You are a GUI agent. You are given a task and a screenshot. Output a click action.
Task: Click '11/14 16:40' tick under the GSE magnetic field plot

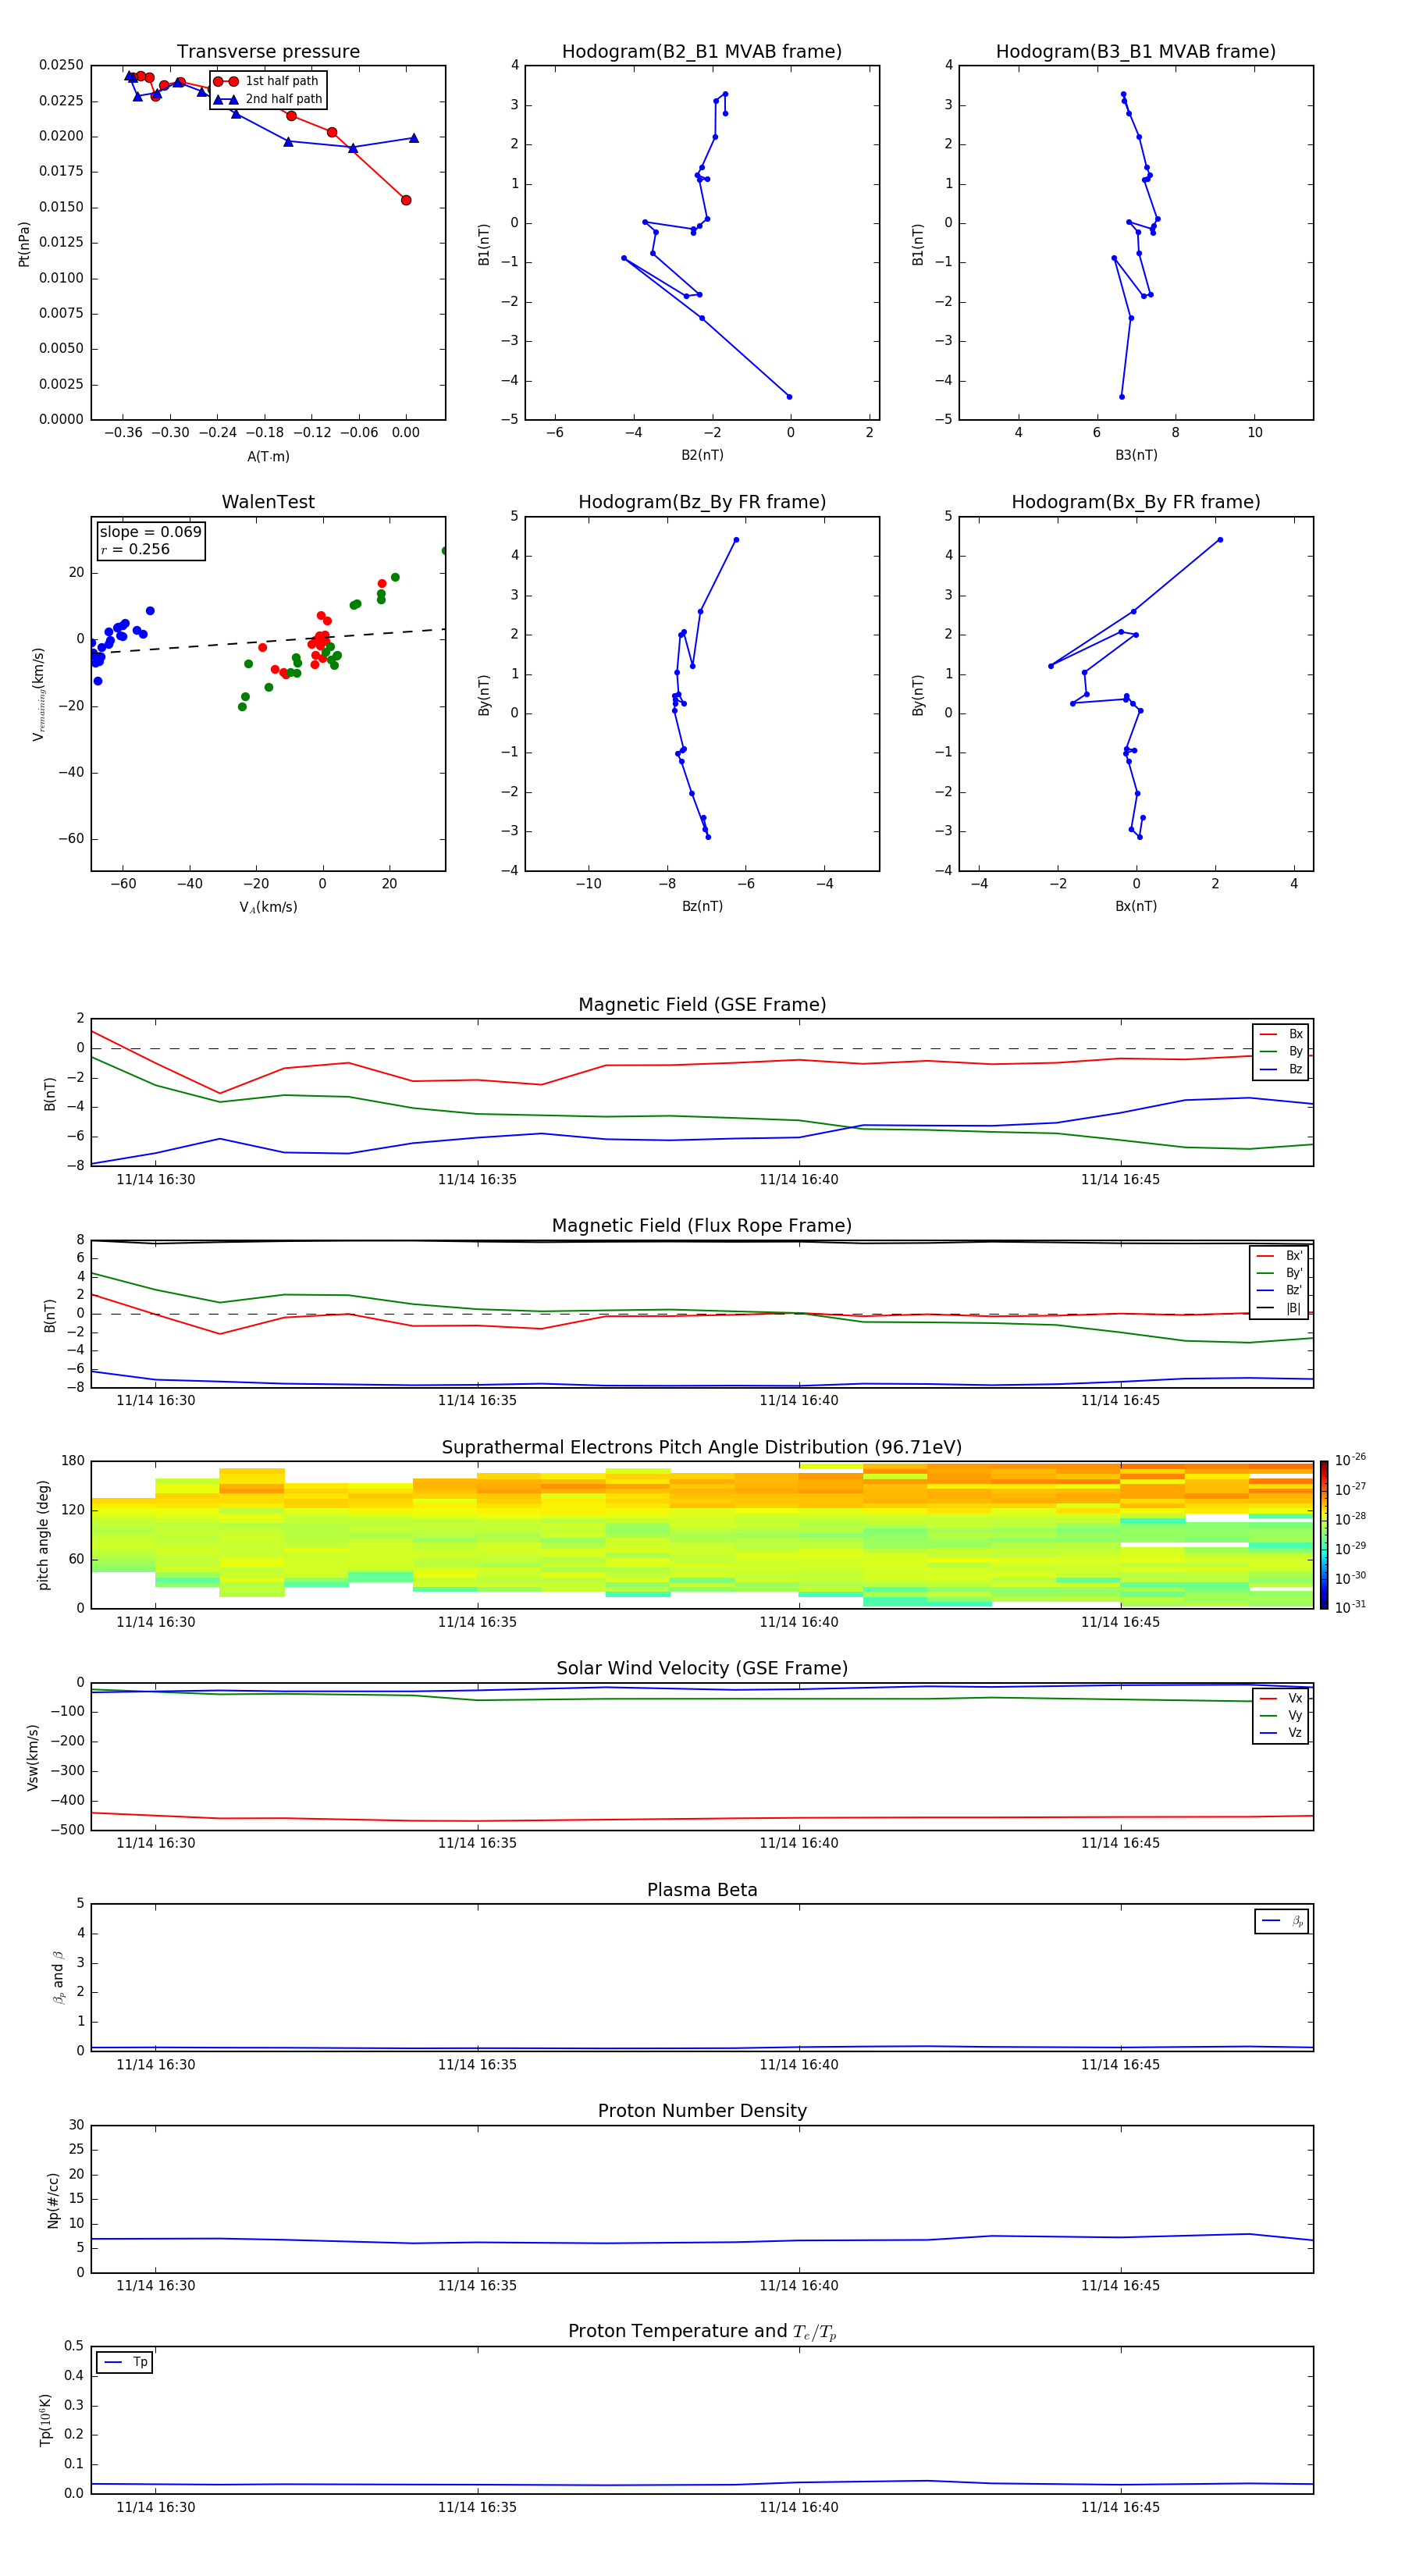(799, 1180)
